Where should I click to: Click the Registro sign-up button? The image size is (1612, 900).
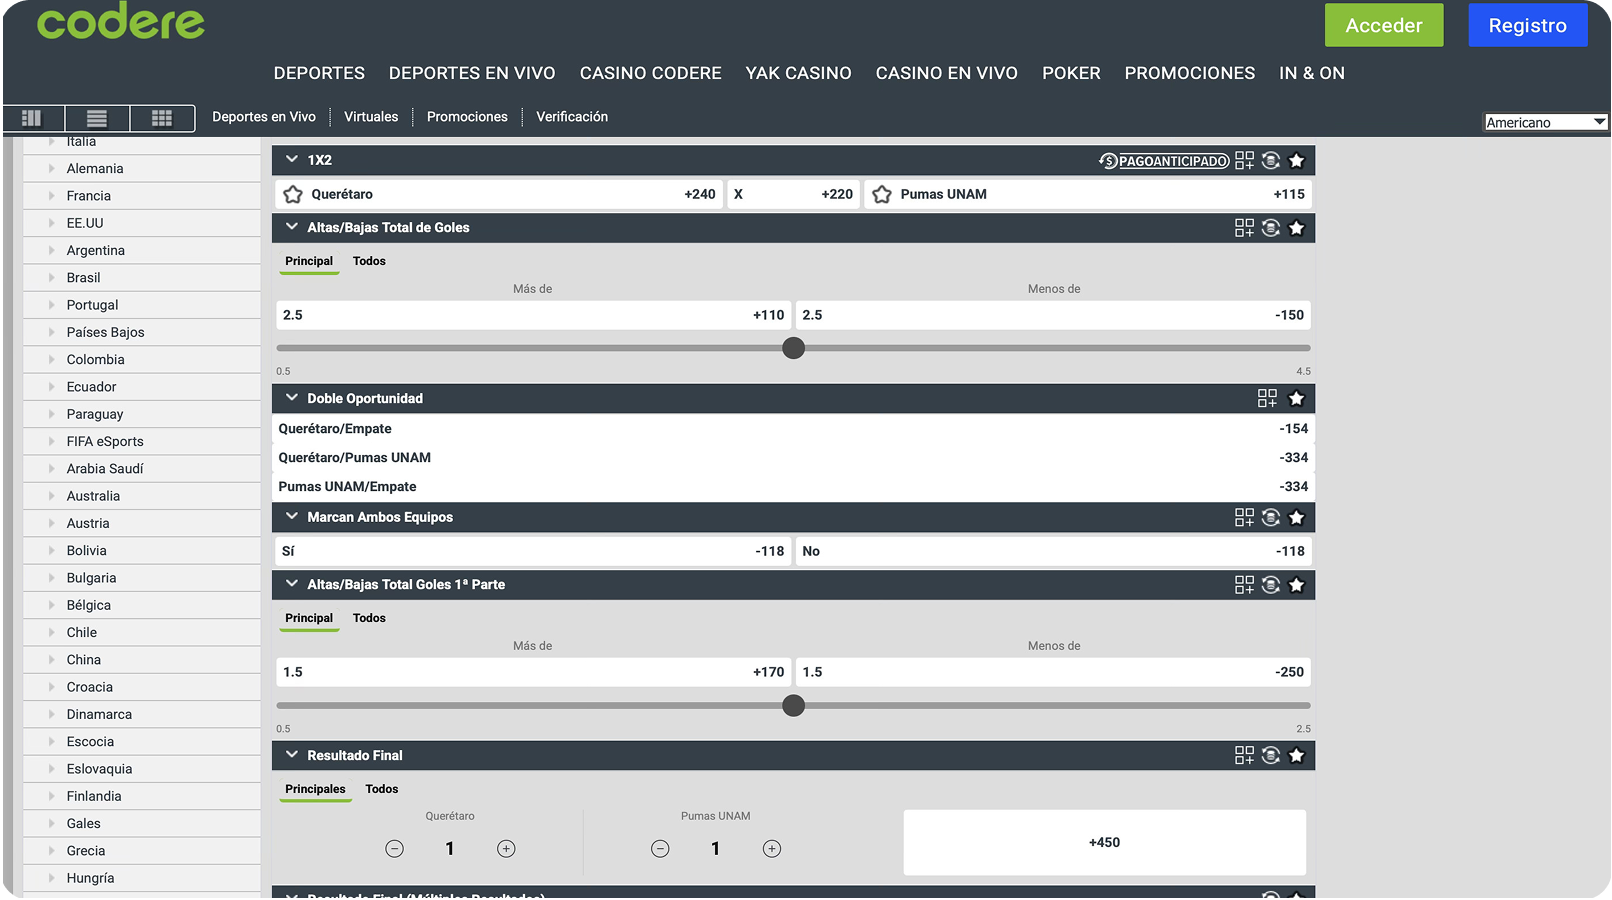1528,25
